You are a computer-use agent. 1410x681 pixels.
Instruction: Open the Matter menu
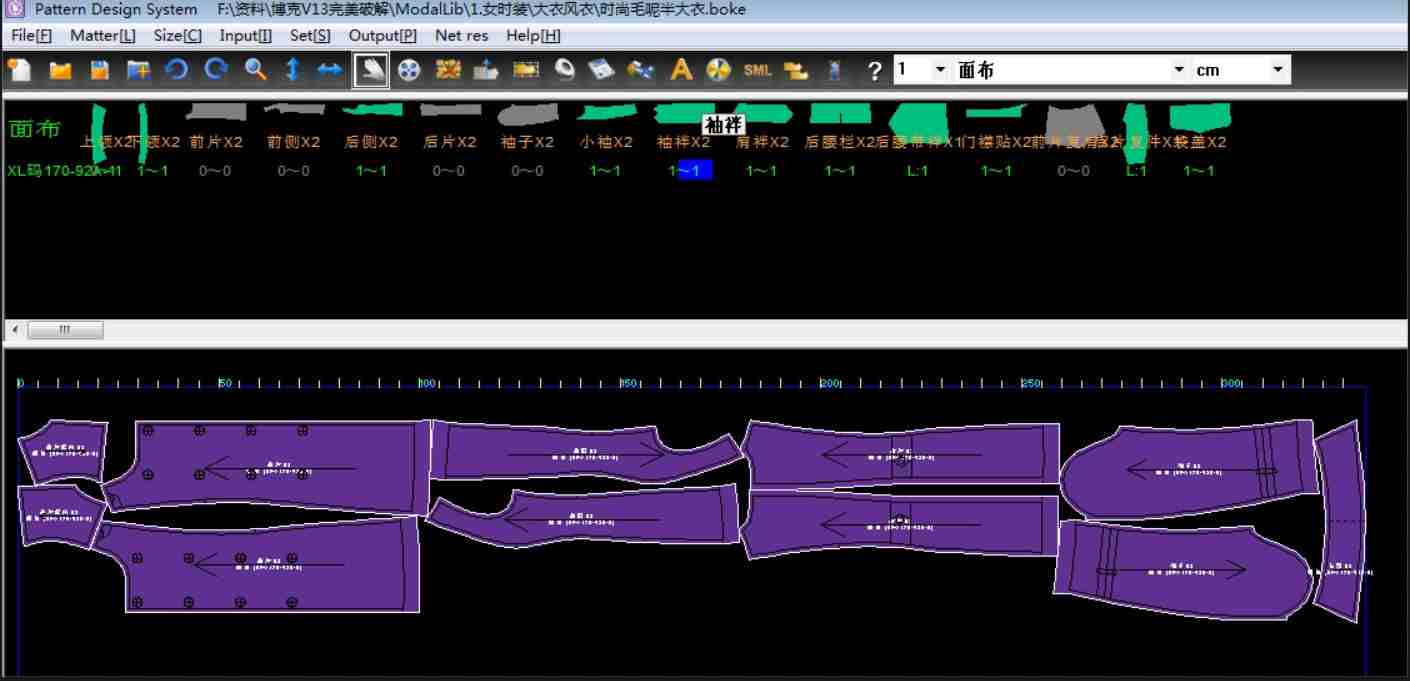pos(103,35)
